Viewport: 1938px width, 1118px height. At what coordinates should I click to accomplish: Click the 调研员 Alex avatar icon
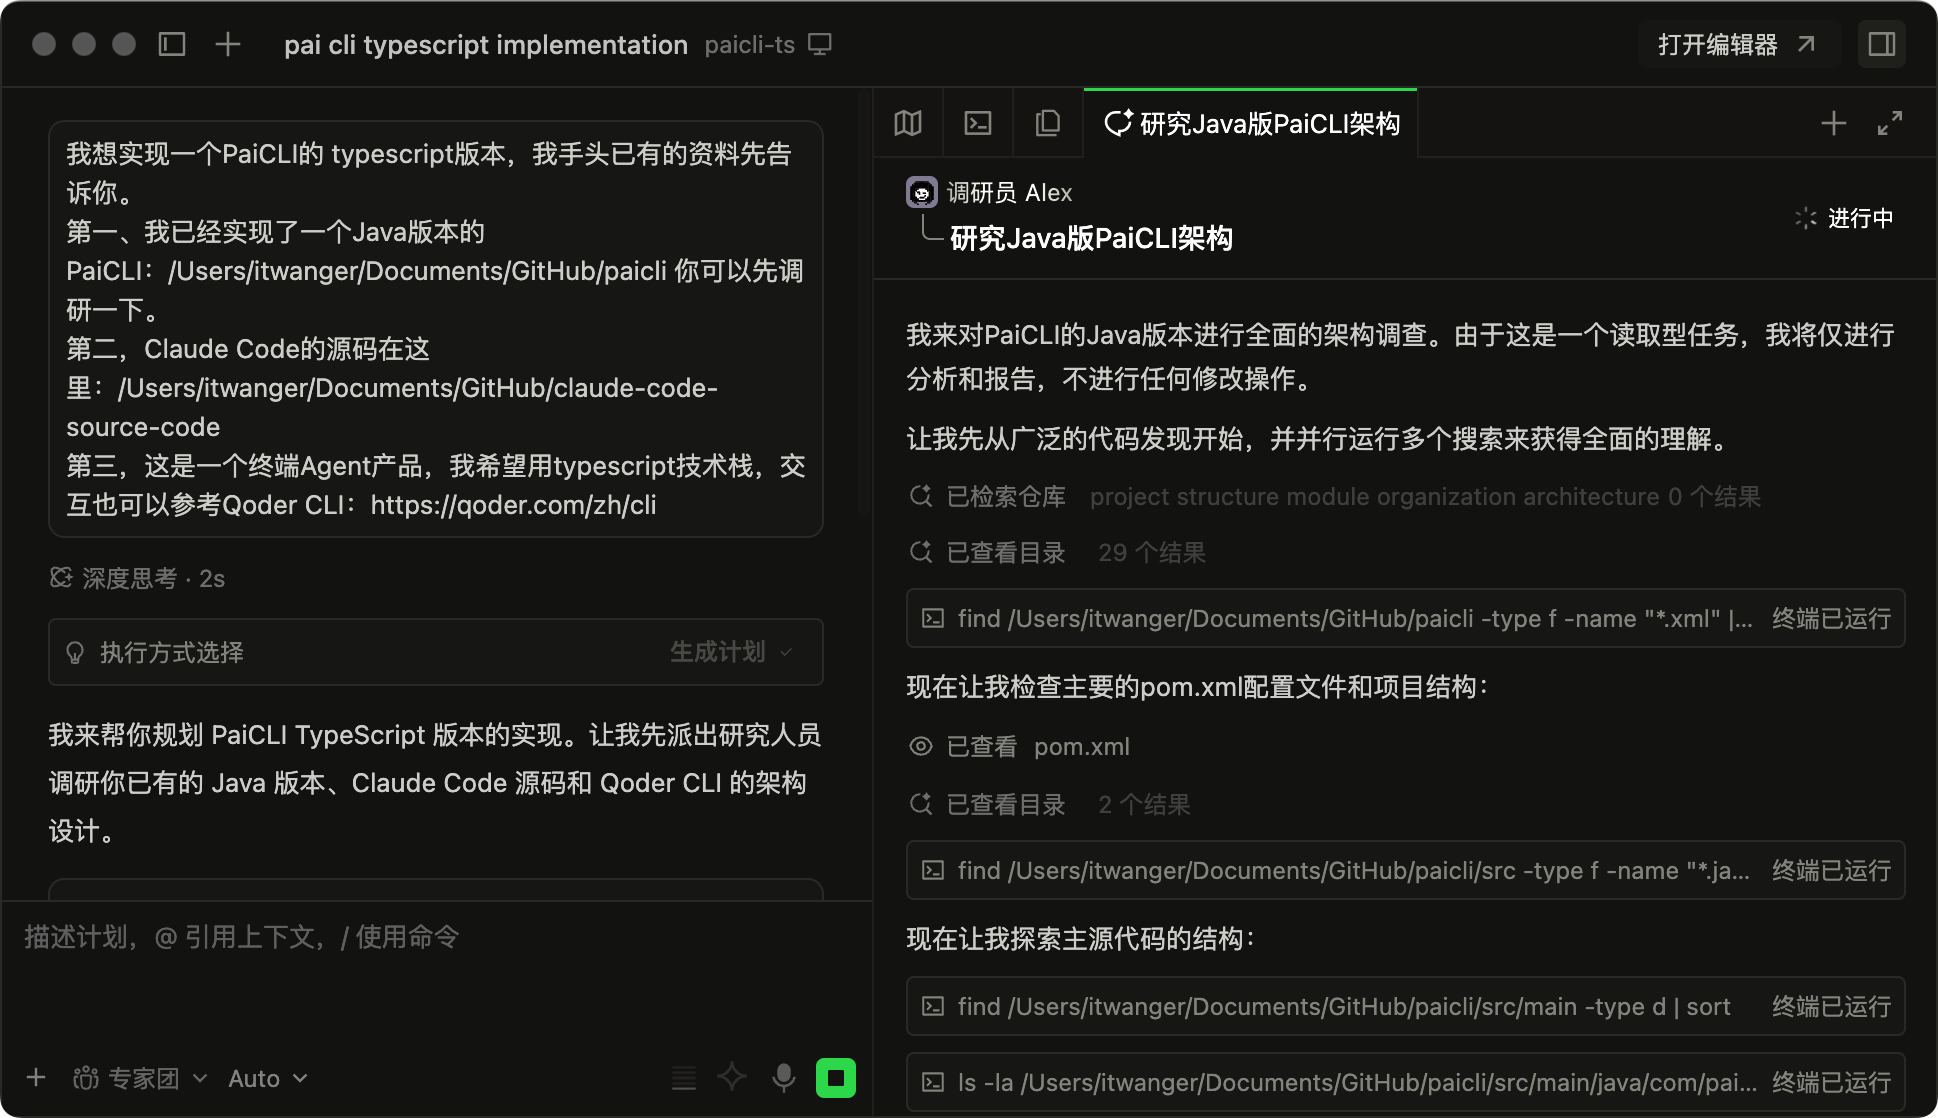tap(921, 192)
